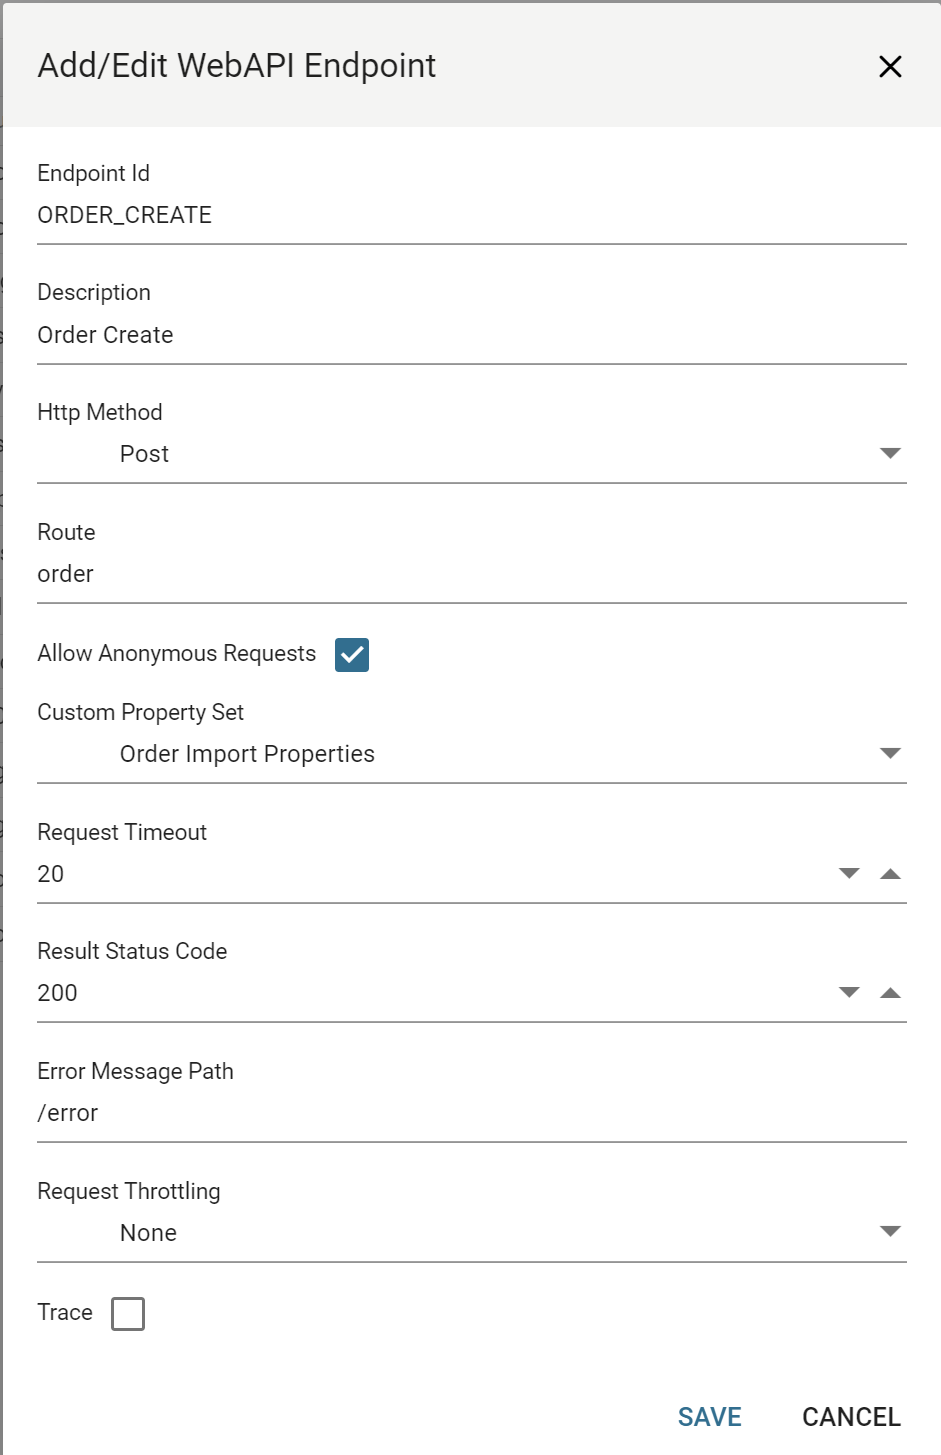Viewport: 941px width, 1455px height.
Task: Expand the Custom Property Set dropdown
Action: [x=890, y=754]
